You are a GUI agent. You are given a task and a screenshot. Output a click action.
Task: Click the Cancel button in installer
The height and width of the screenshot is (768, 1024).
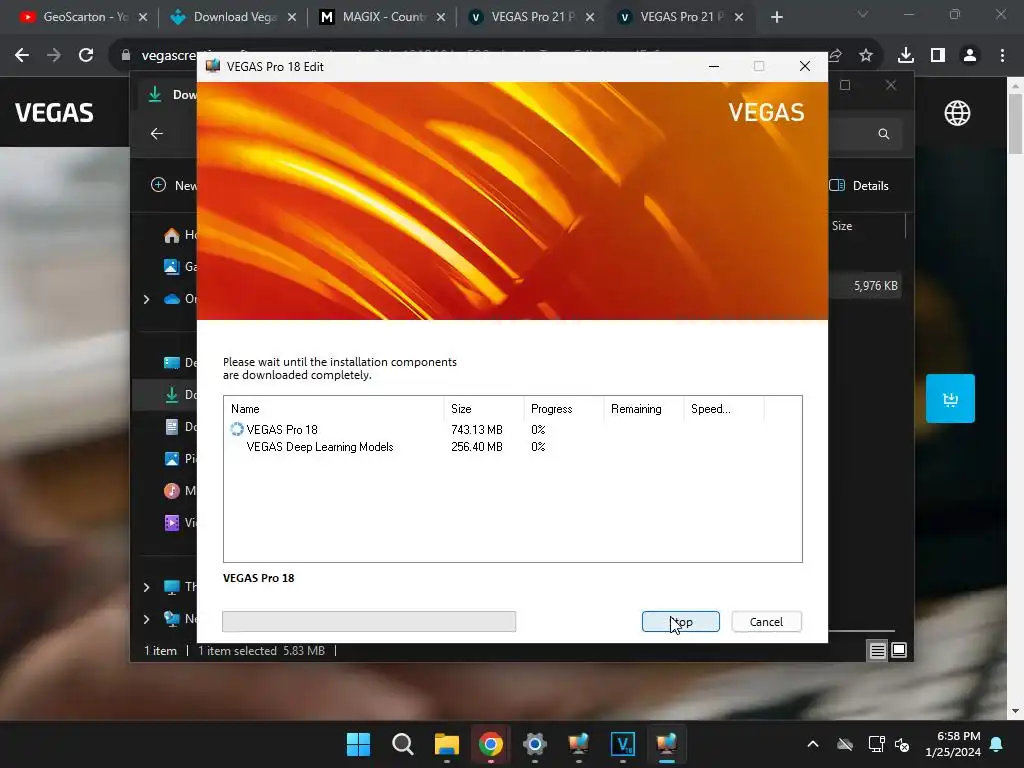click(x=766, y=622)
